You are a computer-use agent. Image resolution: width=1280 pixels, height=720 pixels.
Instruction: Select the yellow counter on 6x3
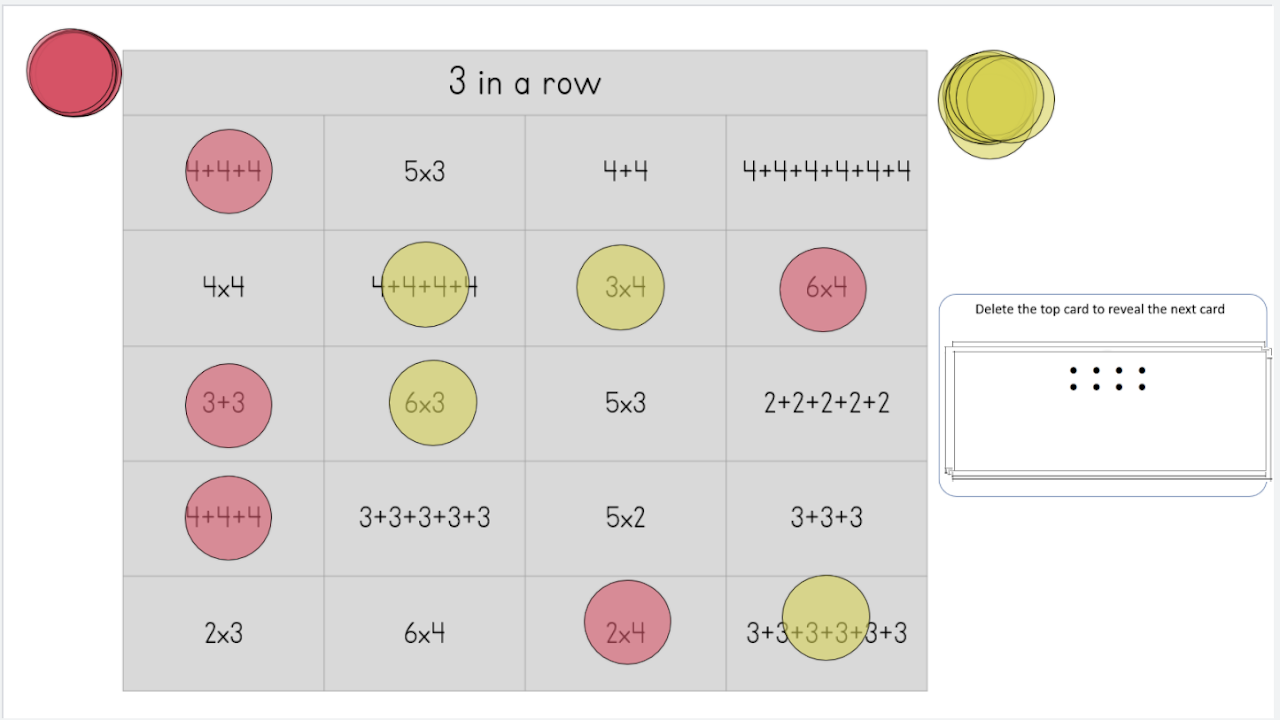point(433,403)
